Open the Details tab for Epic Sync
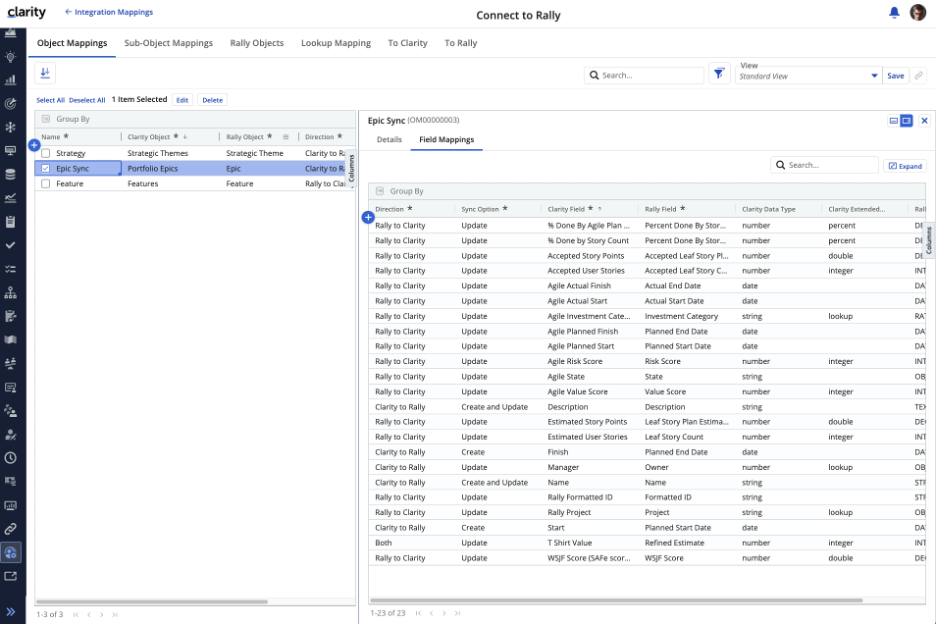This screenshot has height=624, width=936. [x=389, y=140]
